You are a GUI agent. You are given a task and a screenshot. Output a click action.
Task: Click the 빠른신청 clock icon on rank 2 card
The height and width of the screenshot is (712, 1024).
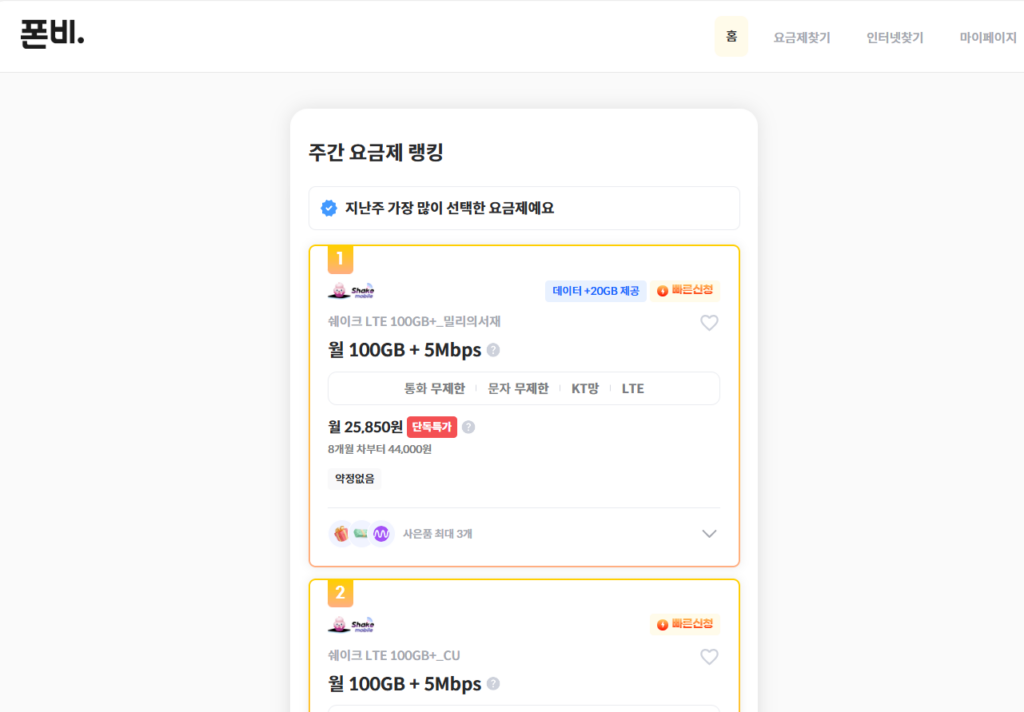[x=662, y=624]
